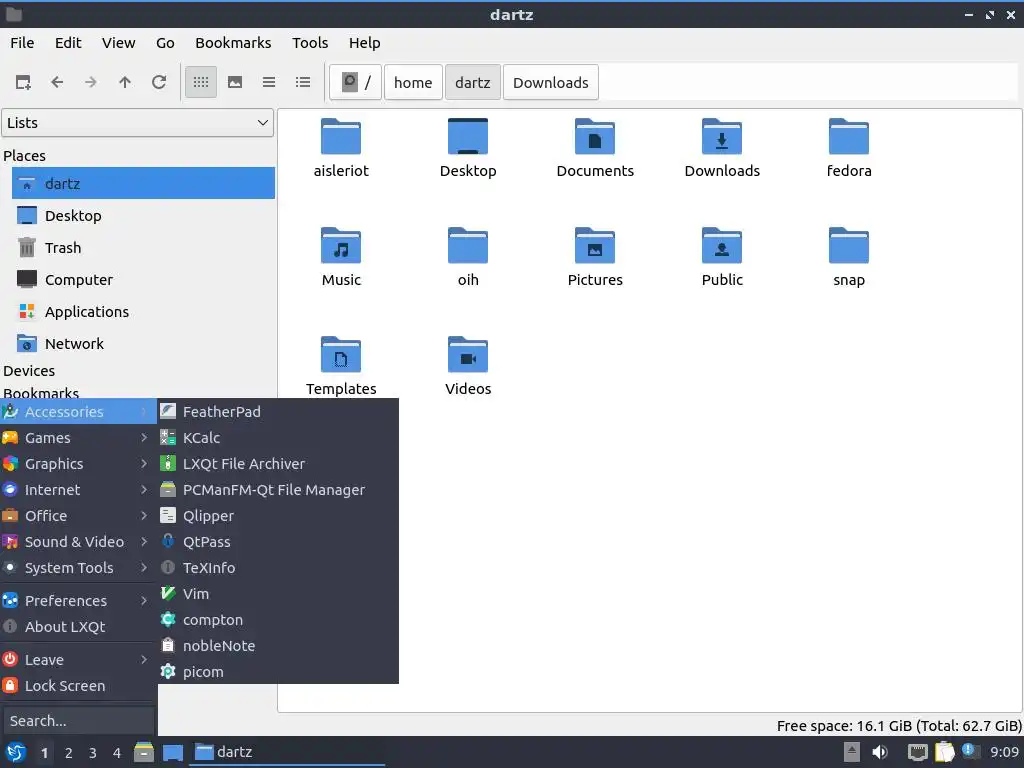Expand the Sound & Video category
Viewport: 1024px width, 768px height.
pyautogui.click(x=78, y=542)
